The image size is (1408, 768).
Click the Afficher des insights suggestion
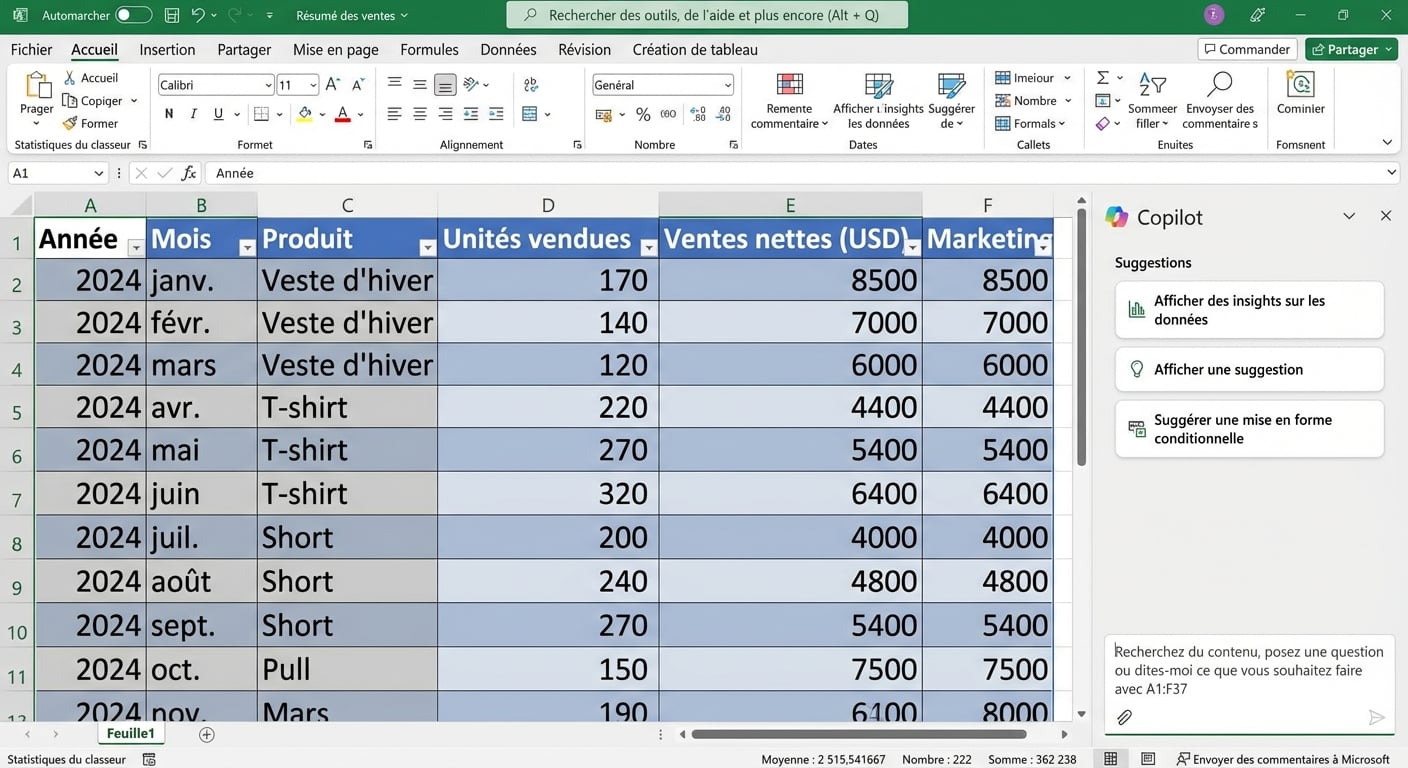click(1249, 310)
